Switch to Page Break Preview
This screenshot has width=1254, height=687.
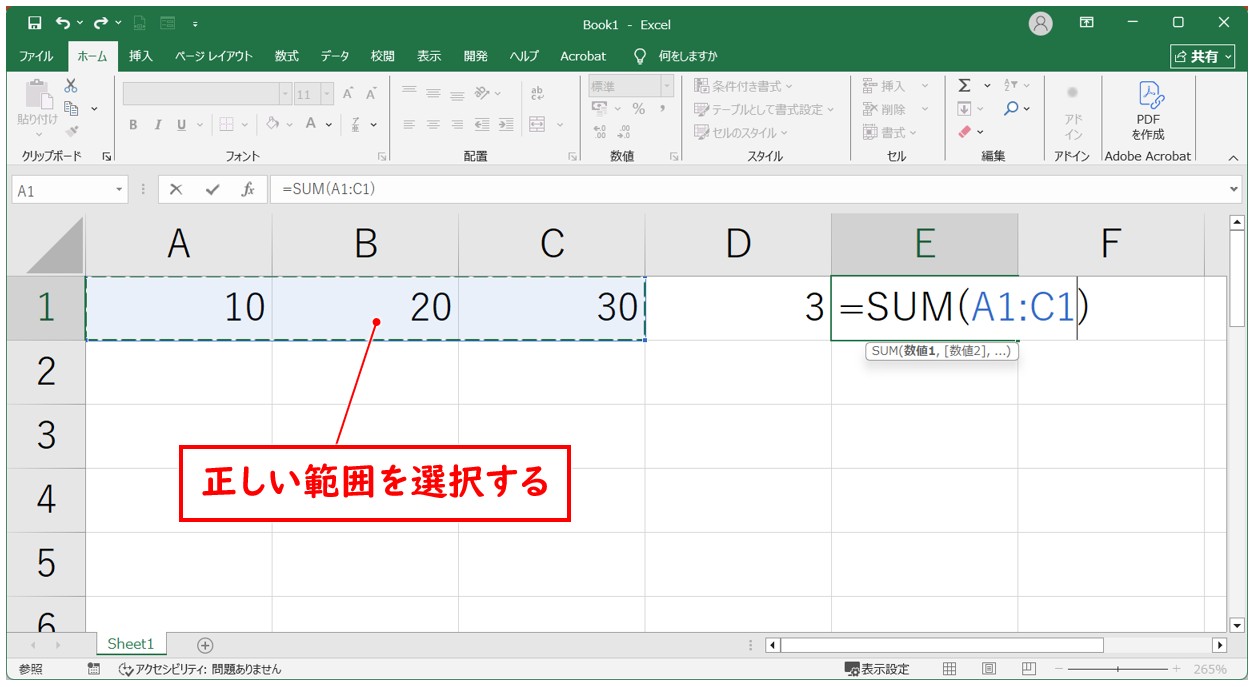pos(1029,669)
